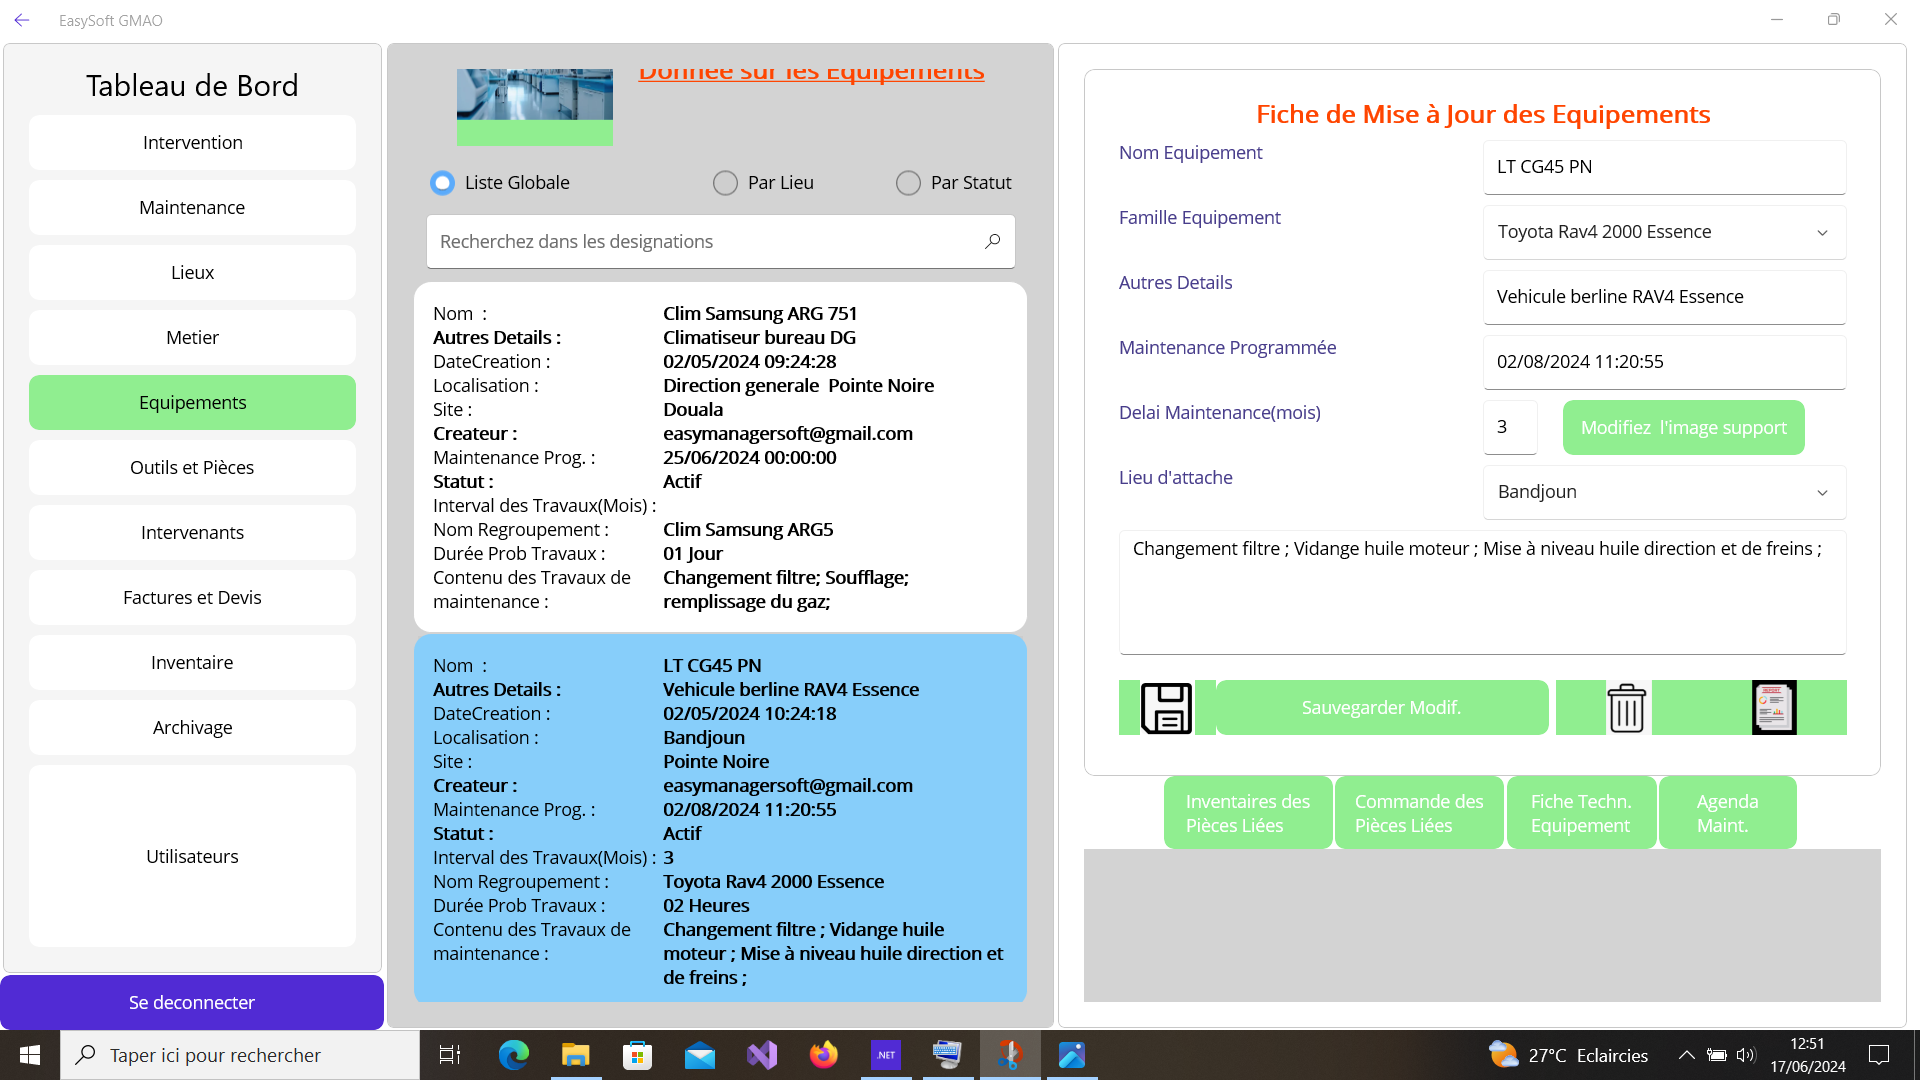Select the Par Lieu radio button
The width and height of the screenshot is (1920, 1080).
725,183
